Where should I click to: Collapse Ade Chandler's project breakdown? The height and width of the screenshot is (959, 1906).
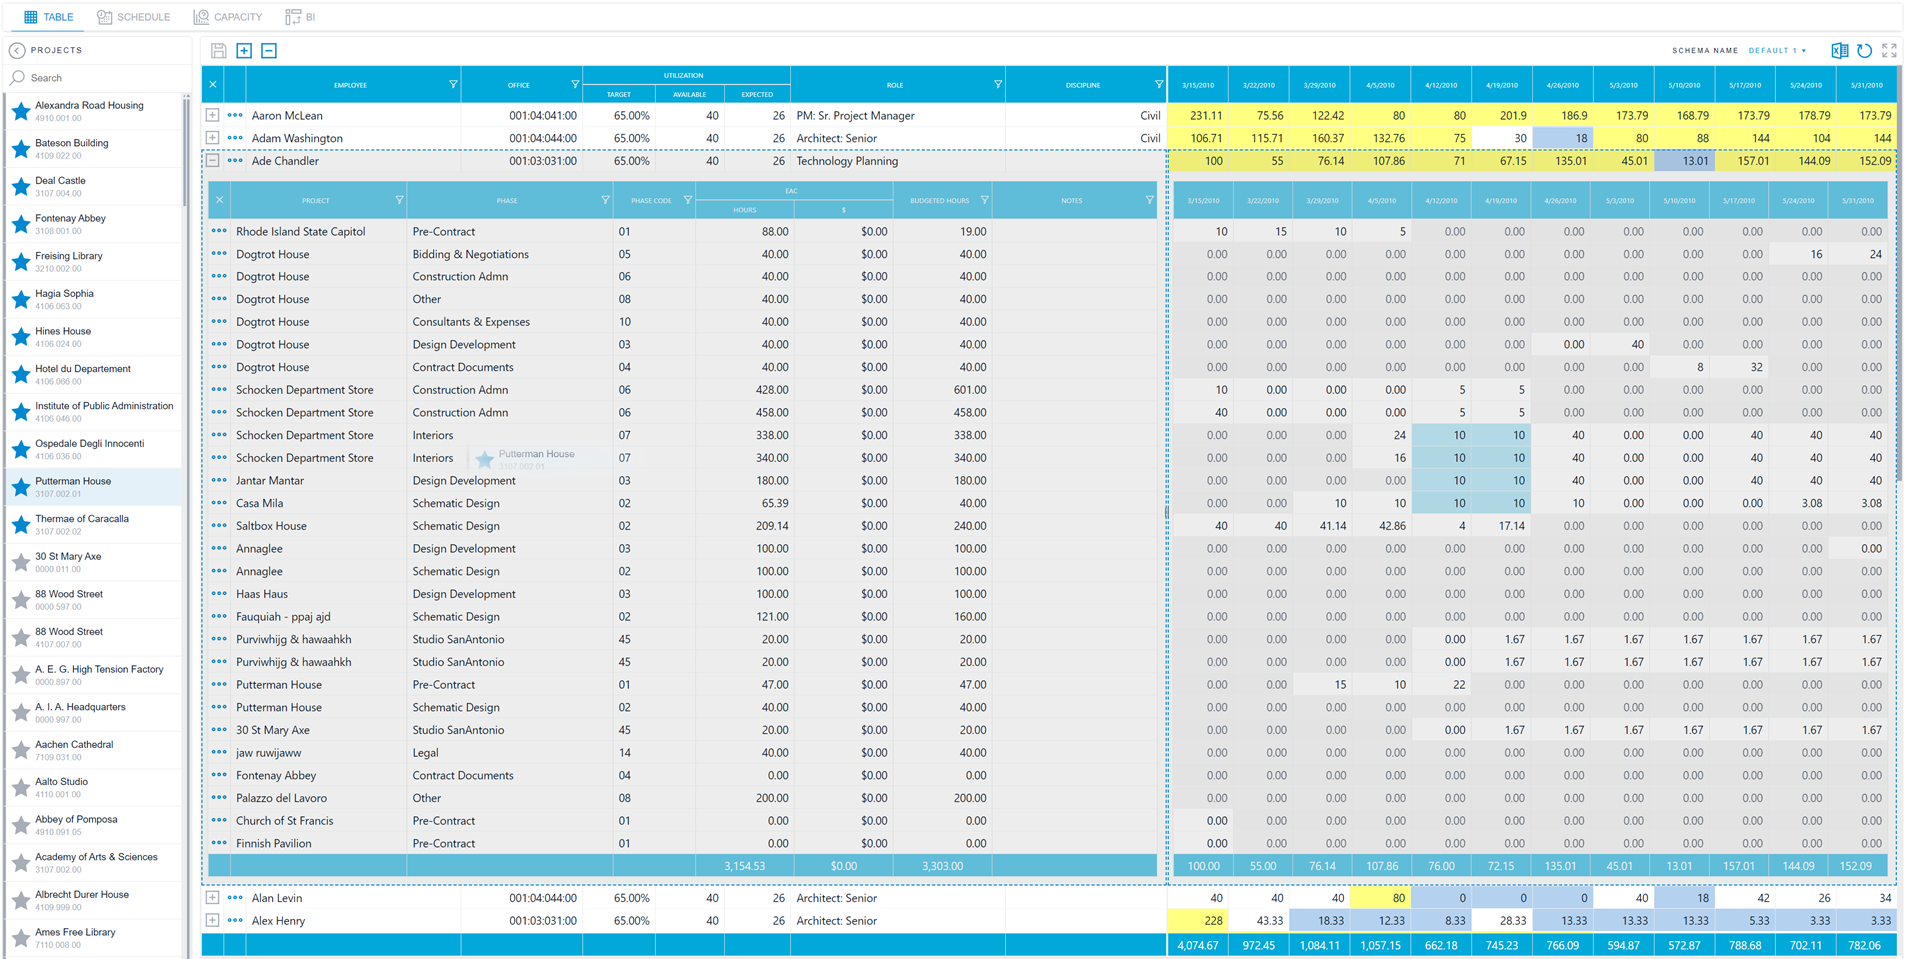(x=212, y=160)
